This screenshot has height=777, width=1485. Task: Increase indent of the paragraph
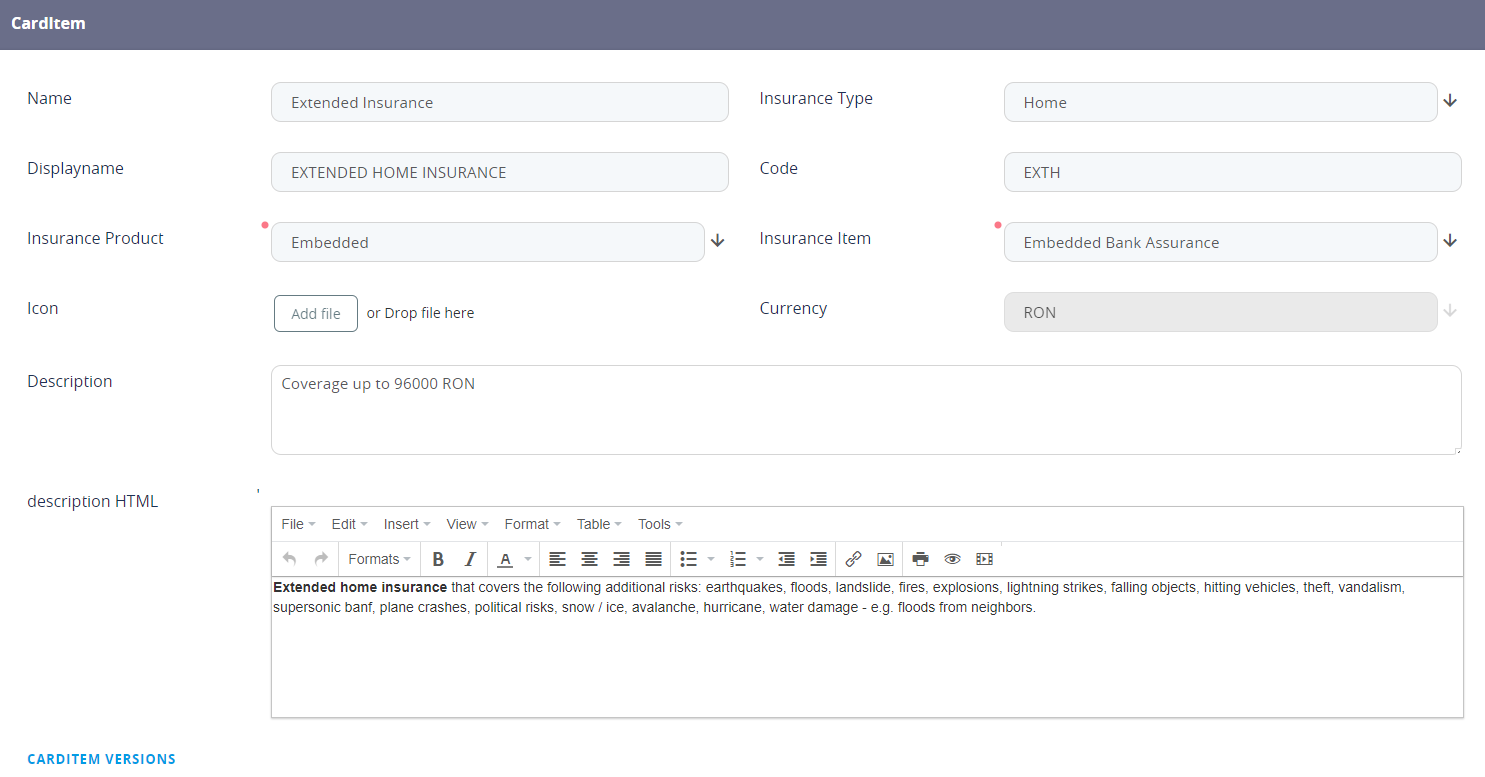(818, 559)
